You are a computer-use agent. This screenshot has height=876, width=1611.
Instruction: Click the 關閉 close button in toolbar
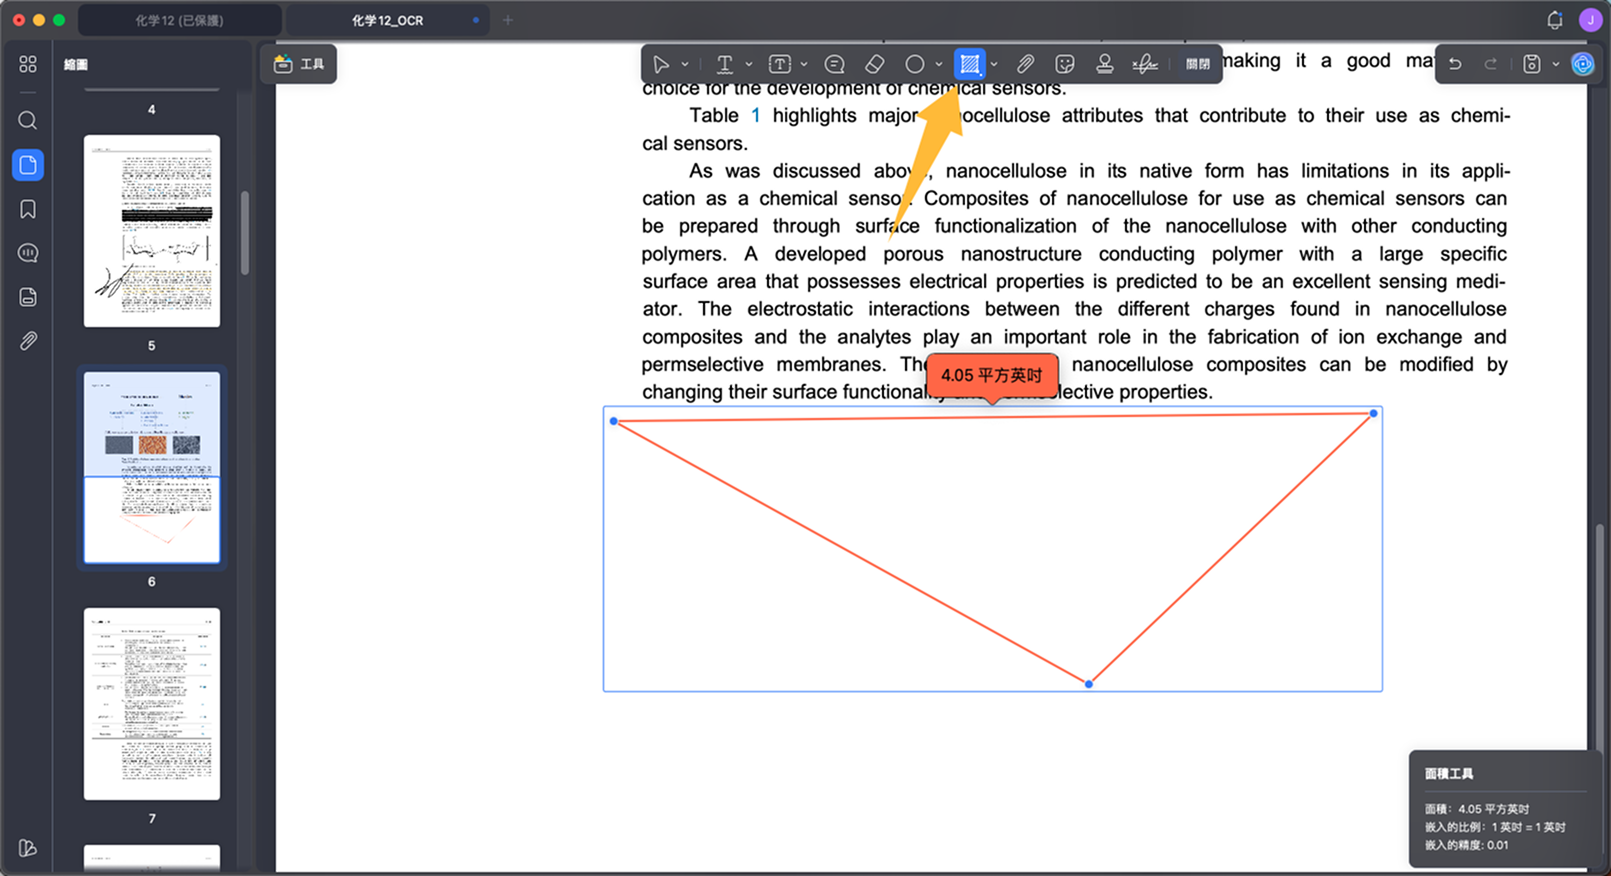click(1197, 64)
